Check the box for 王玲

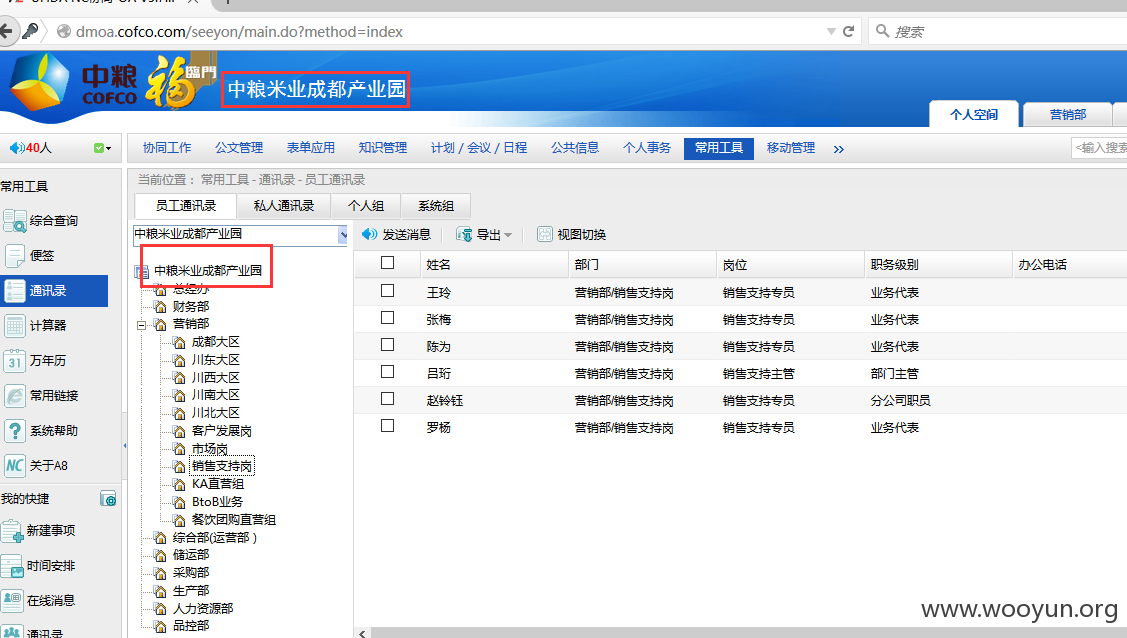click(387, 290)
